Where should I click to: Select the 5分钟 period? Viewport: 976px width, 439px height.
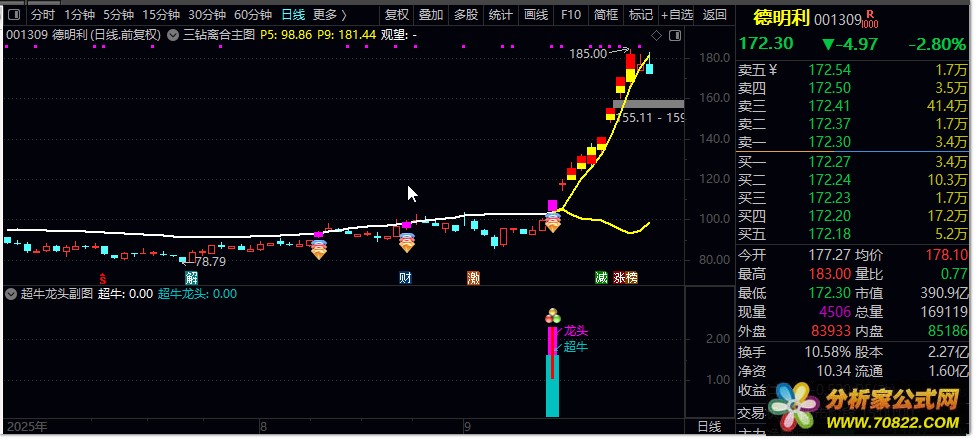[x=118, y=14]
